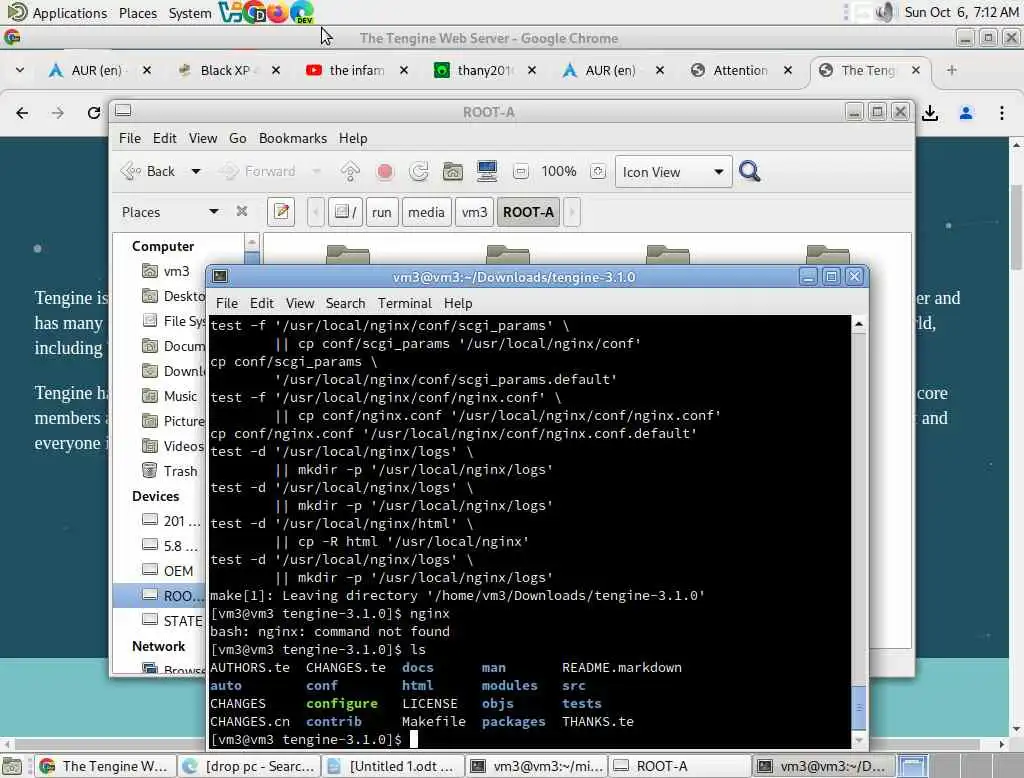Zoom in with the plus icon
This screenshot has width=1024, height=778.
(598, 172)
